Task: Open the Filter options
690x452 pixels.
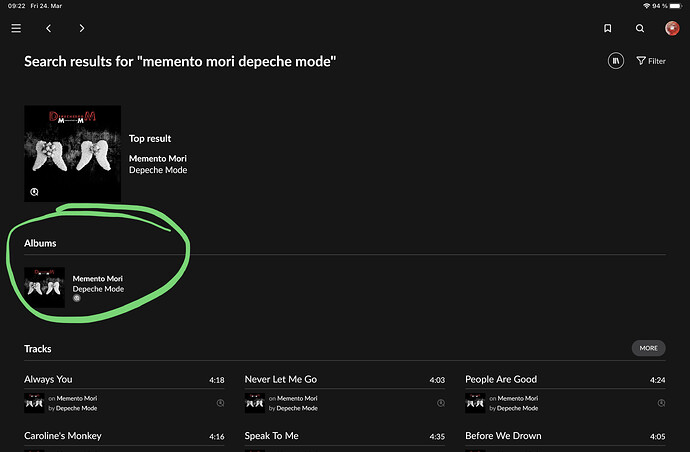Action: (651, 61)
